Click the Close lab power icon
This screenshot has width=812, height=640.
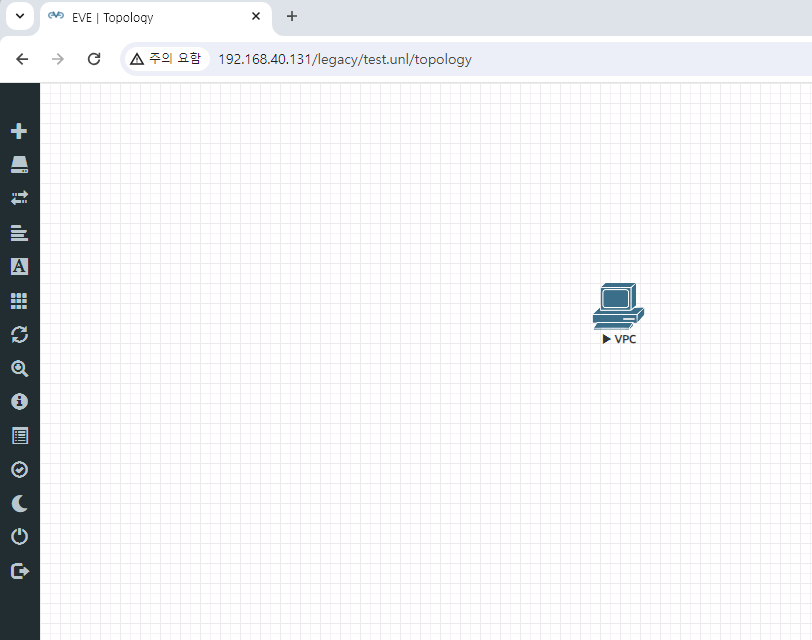click(19, 537)
